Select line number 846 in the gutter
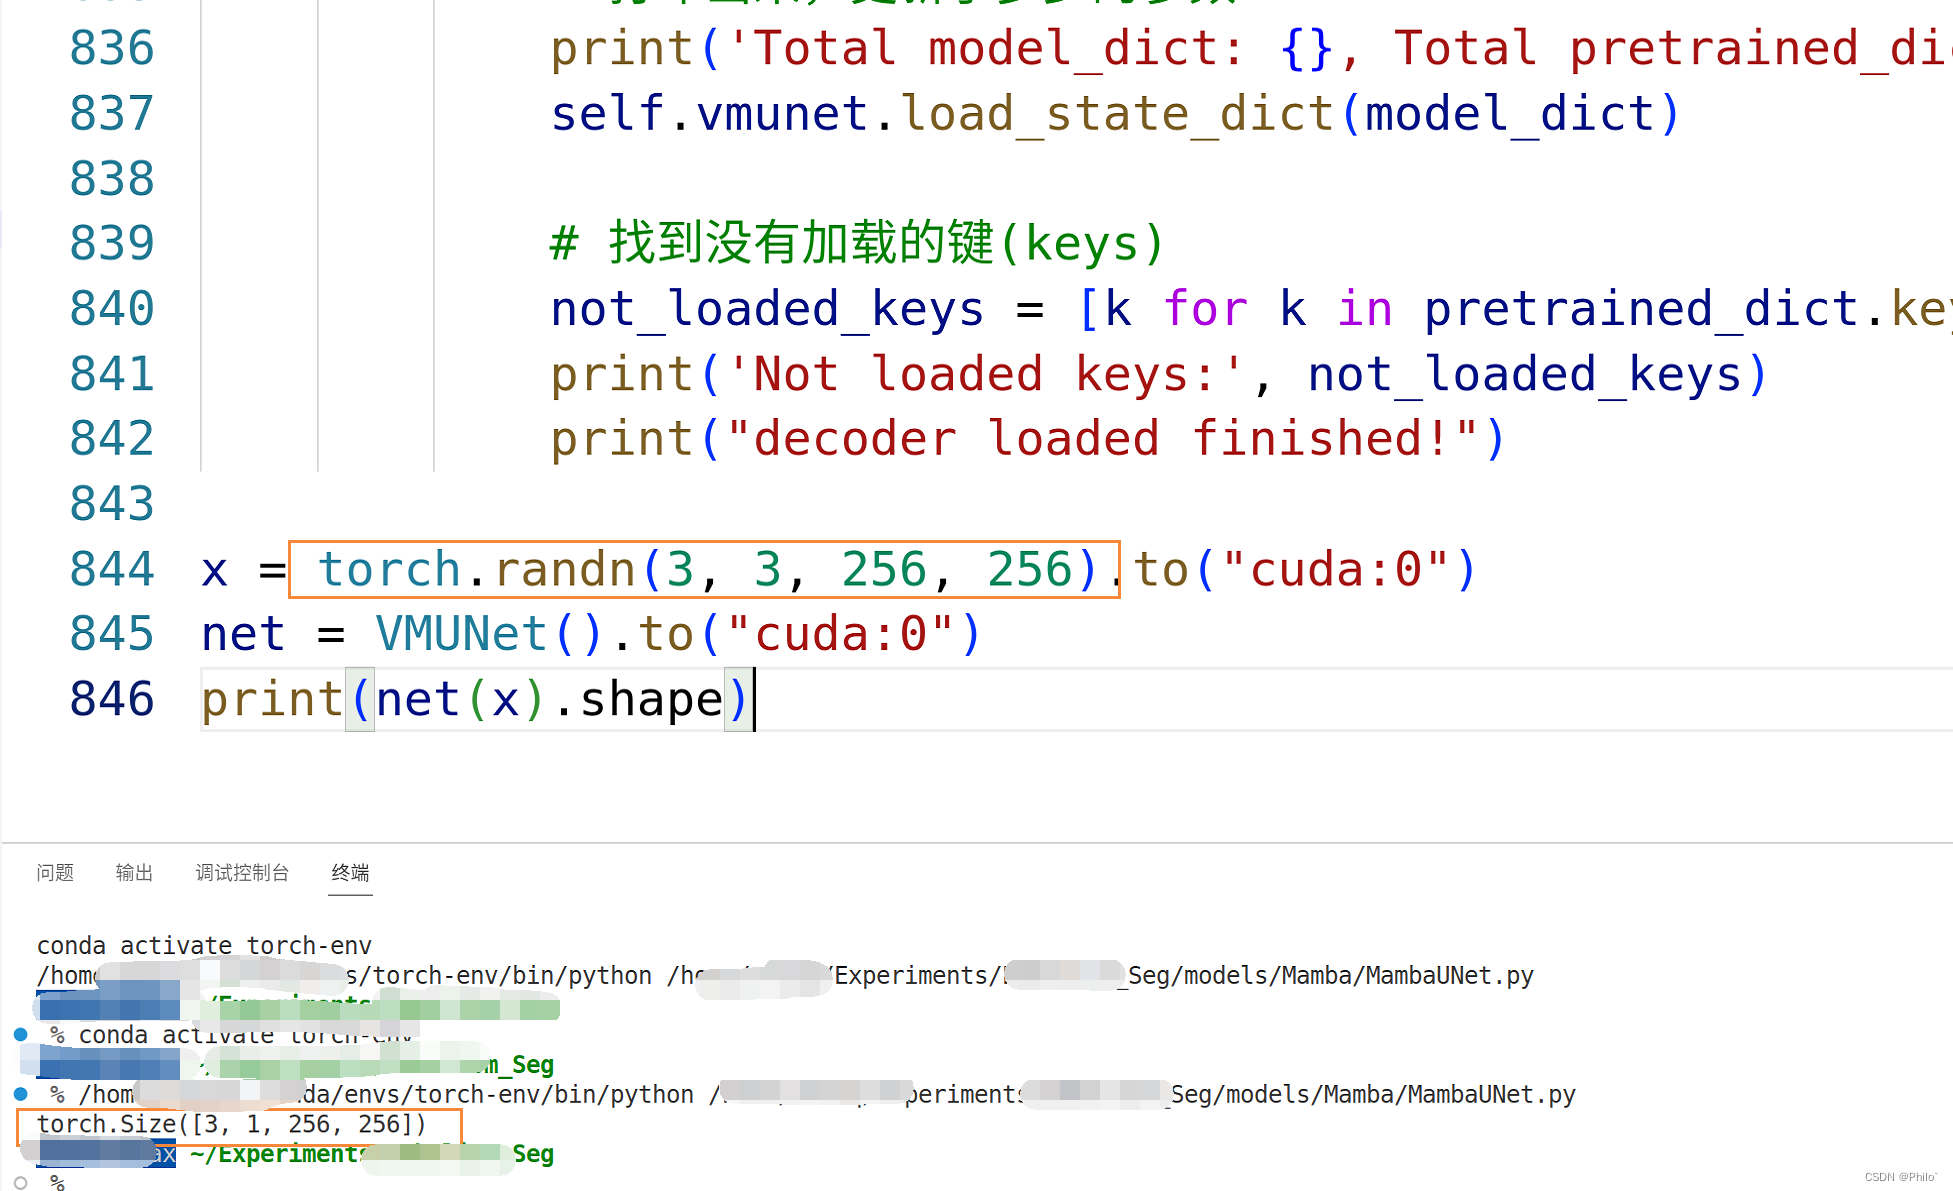 [x=112, y=699]
